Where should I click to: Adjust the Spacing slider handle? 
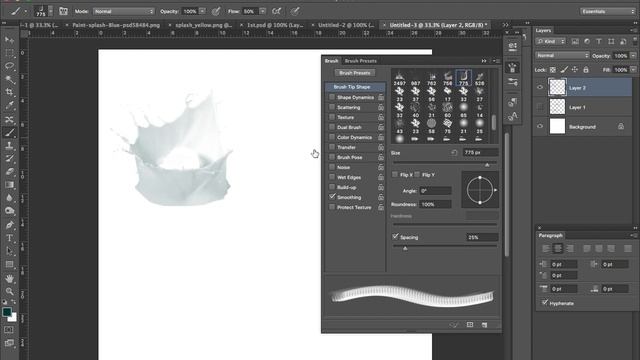405,248
